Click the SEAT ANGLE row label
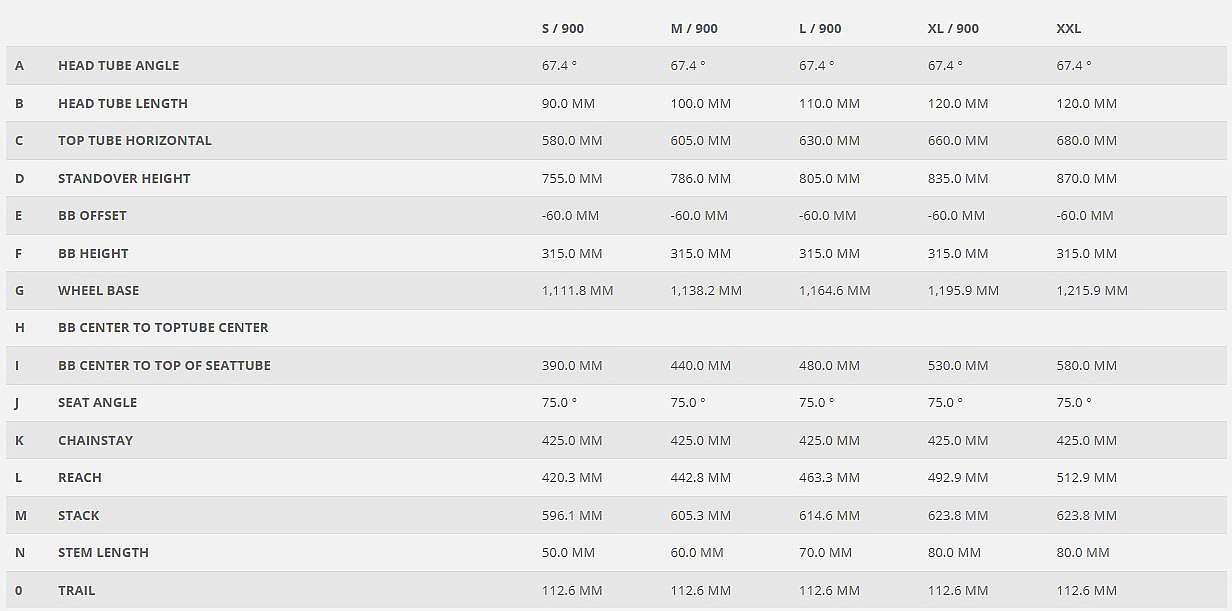 pyautogui.click(x=97, y=402)
